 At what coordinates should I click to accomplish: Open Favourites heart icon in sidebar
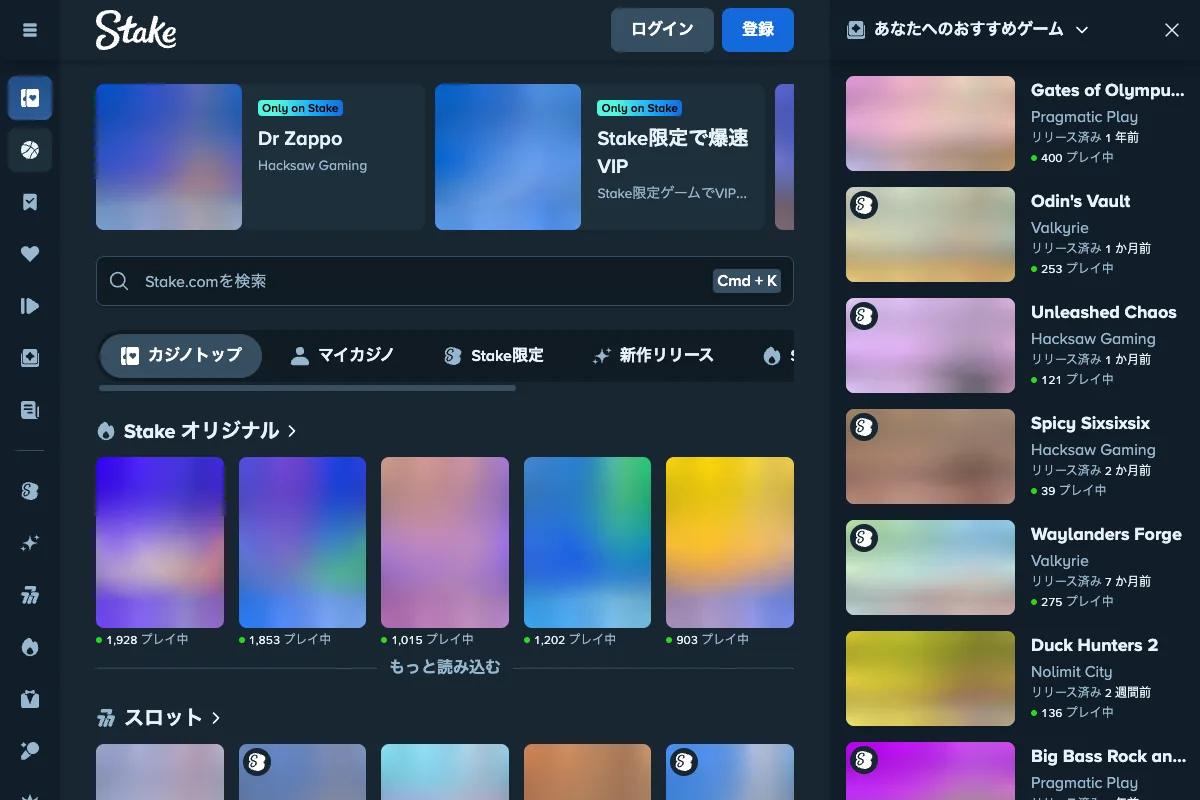coord(30,254)
